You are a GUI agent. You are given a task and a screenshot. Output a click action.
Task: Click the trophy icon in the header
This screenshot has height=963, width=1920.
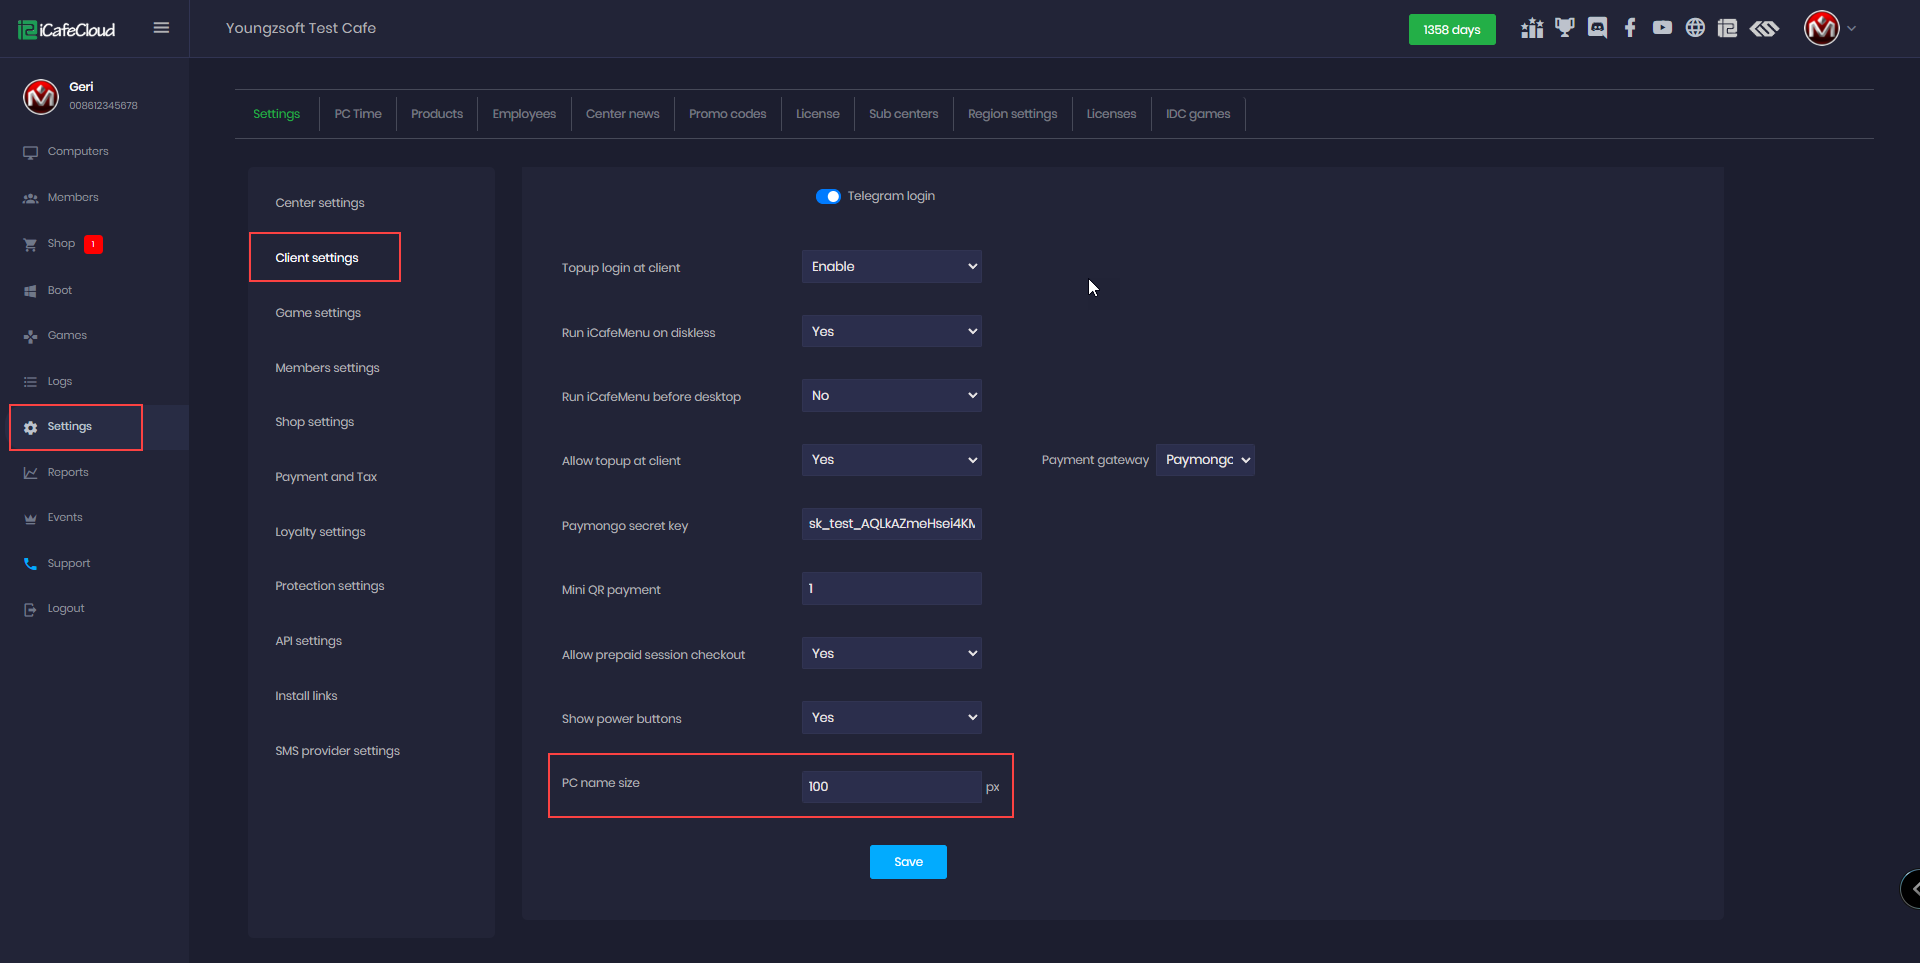(1565, 28)
